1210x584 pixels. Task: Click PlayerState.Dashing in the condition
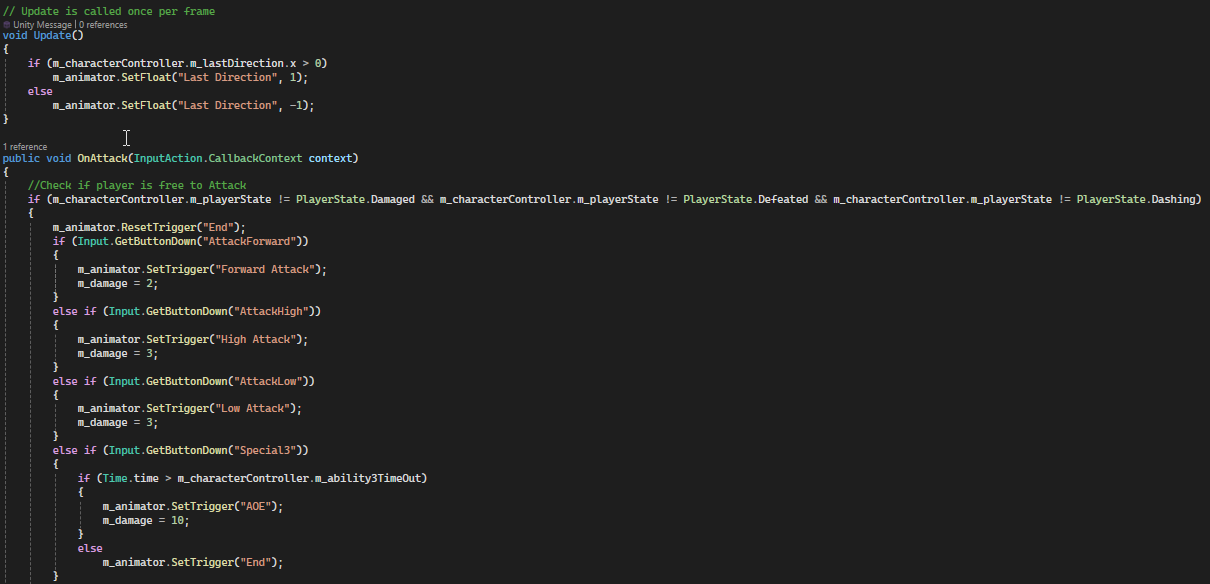coord(1136,199)
